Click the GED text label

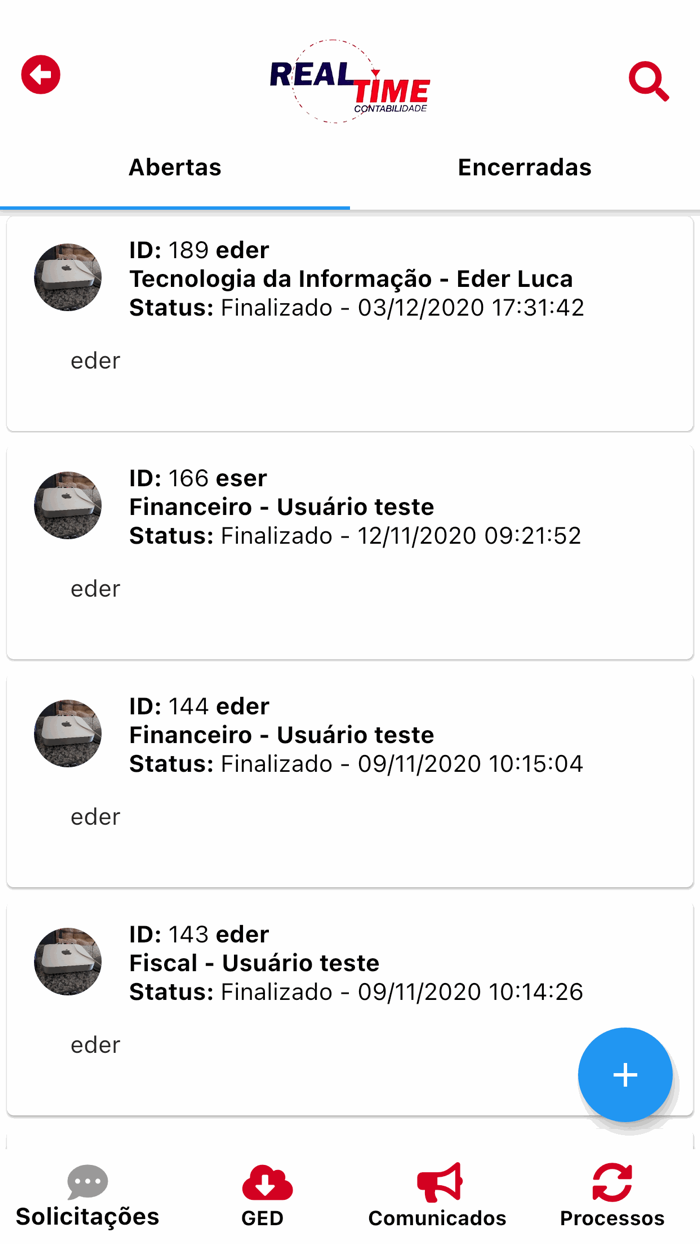(x=263, y=1218)
